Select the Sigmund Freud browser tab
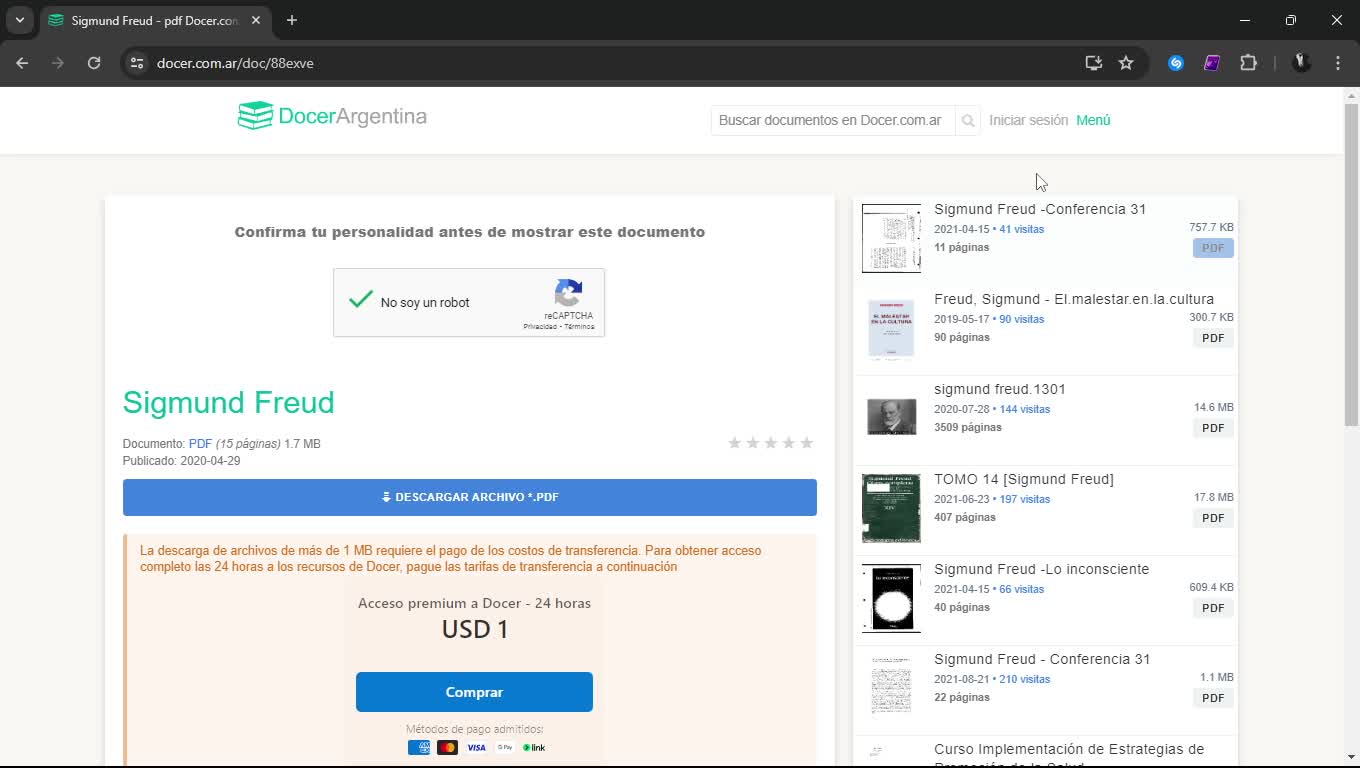1360x768 pixels. [150, 20]
